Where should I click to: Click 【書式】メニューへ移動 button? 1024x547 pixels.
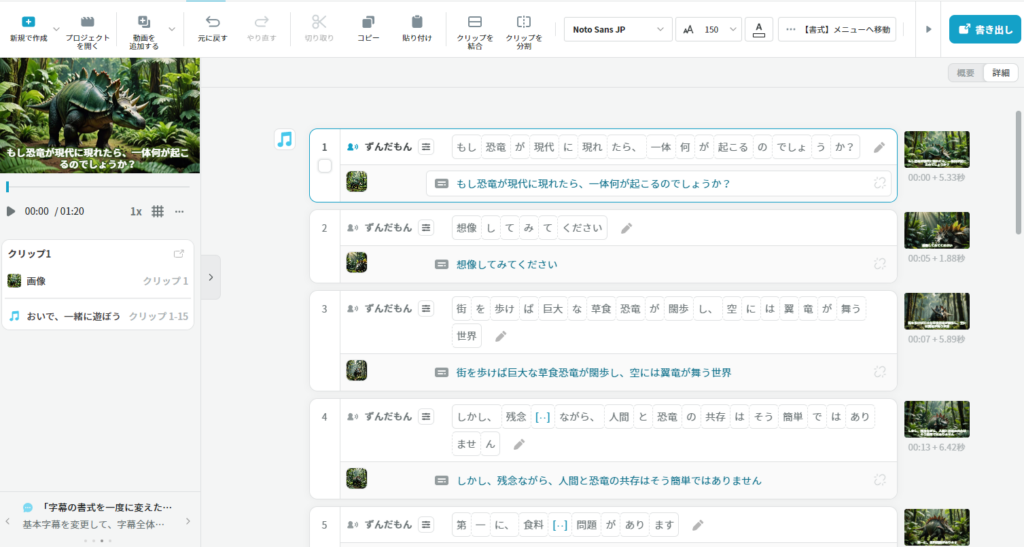click(x=837, y=29)
